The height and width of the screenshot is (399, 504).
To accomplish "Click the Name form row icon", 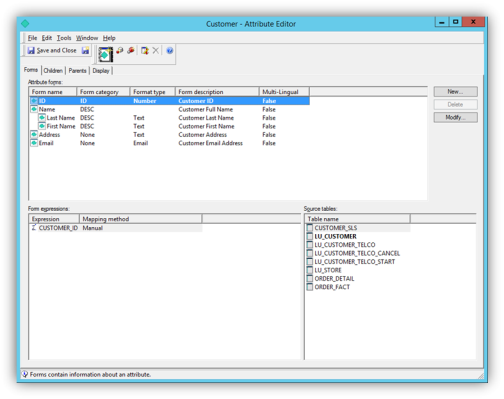I will coord(34,109).
